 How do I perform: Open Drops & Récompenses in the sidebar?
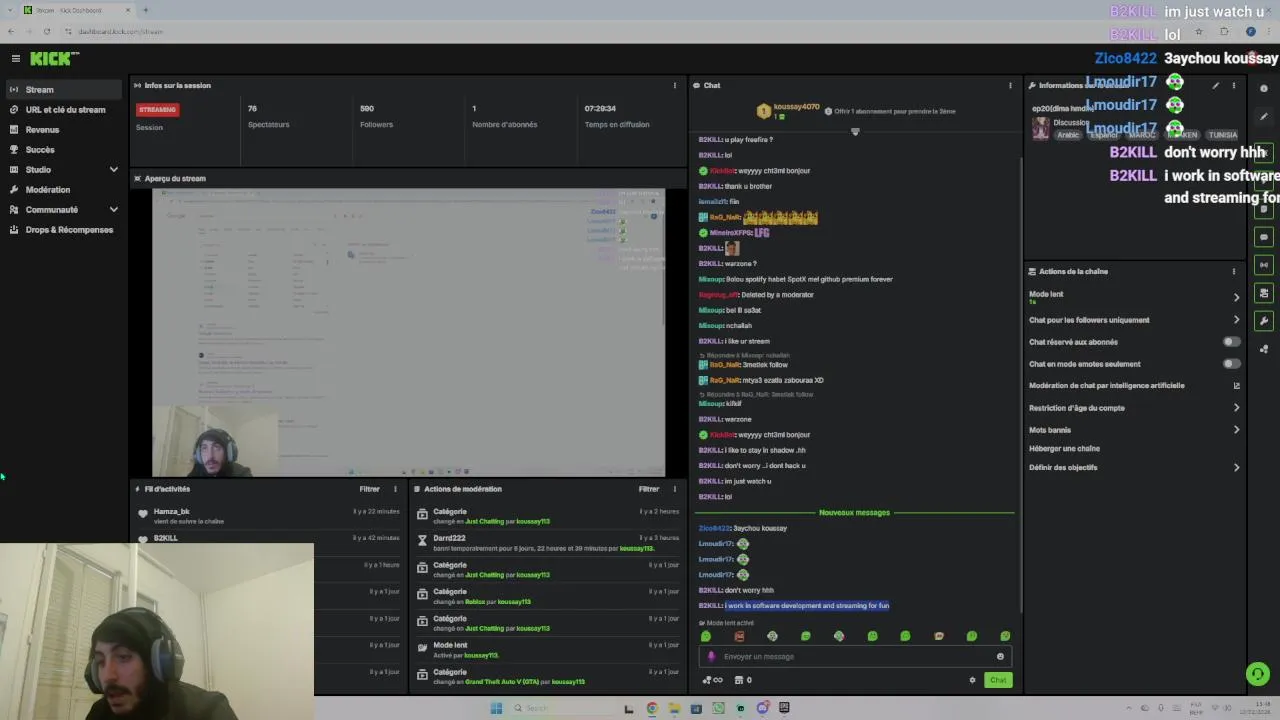pos(64,230)
